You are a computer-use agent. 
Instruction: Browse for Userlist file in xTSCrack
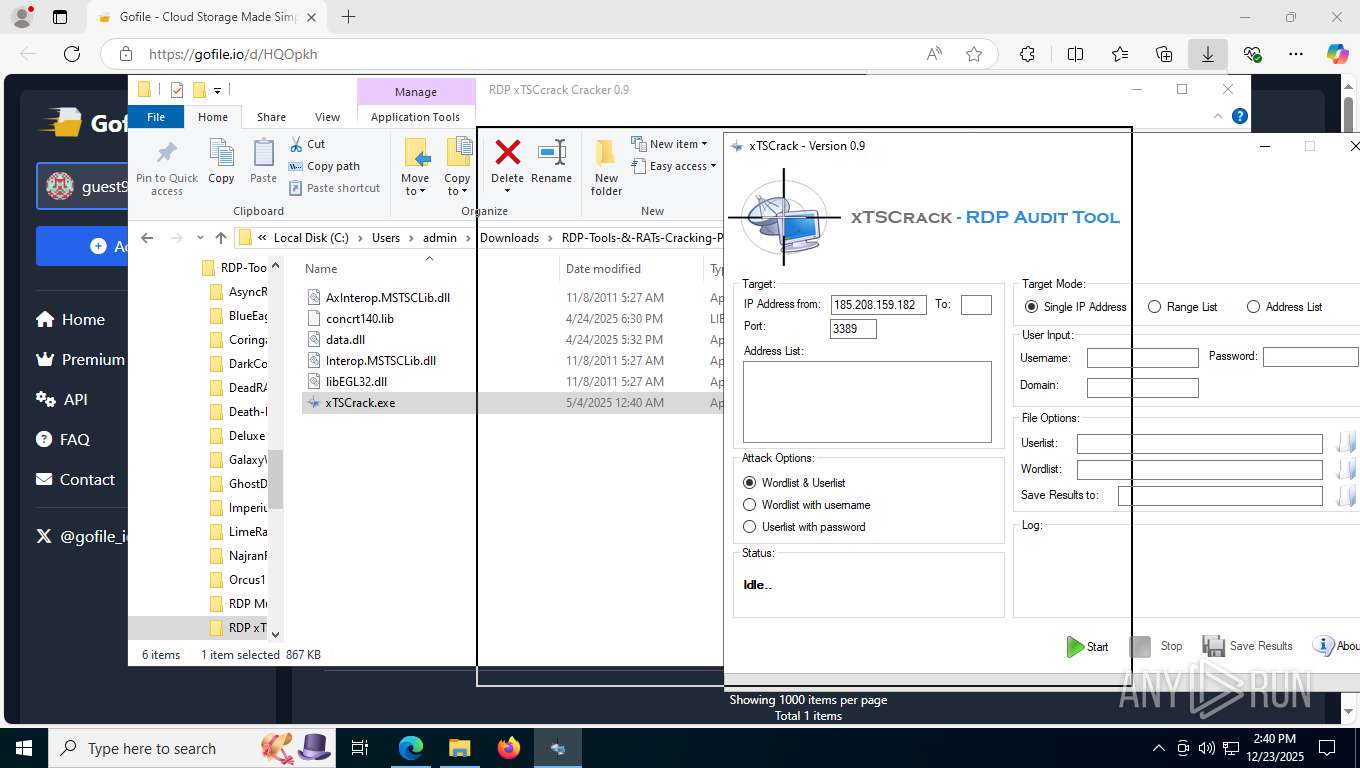1346,443
